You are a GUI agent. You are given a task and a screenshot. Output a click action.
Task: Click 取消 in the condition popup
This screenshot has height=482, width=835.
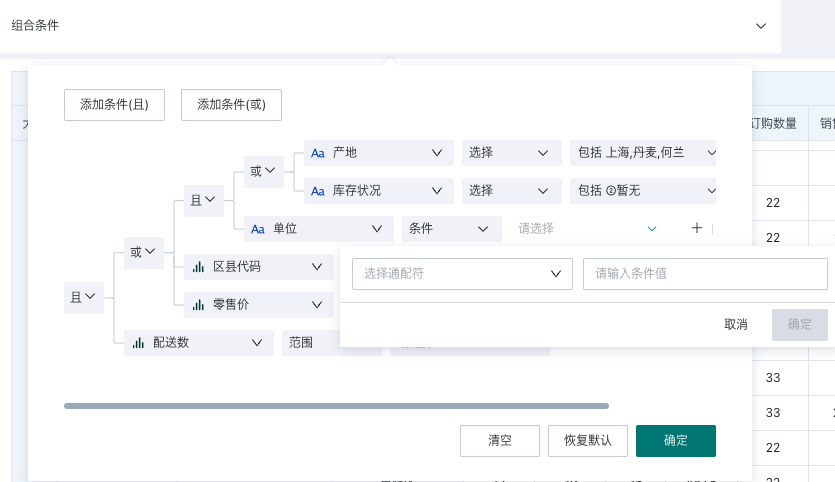736,324
